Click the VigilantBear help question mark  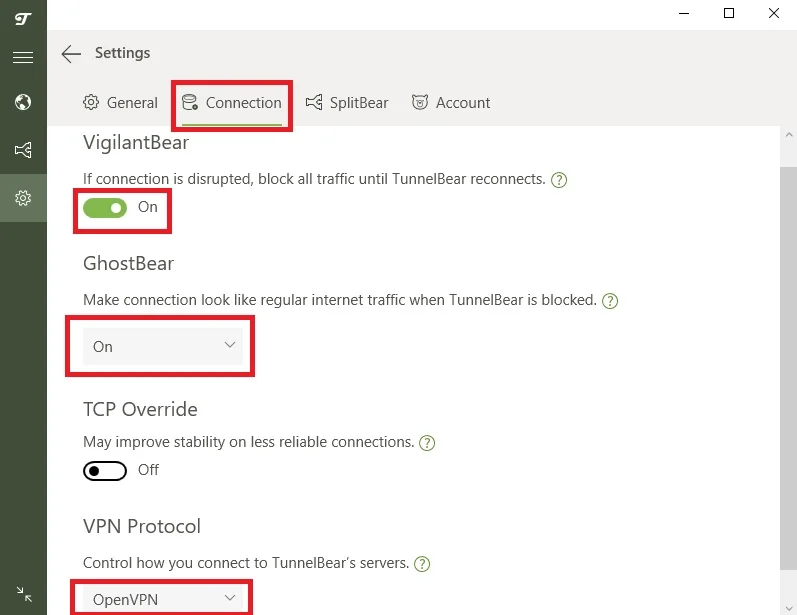click(560, 180)
